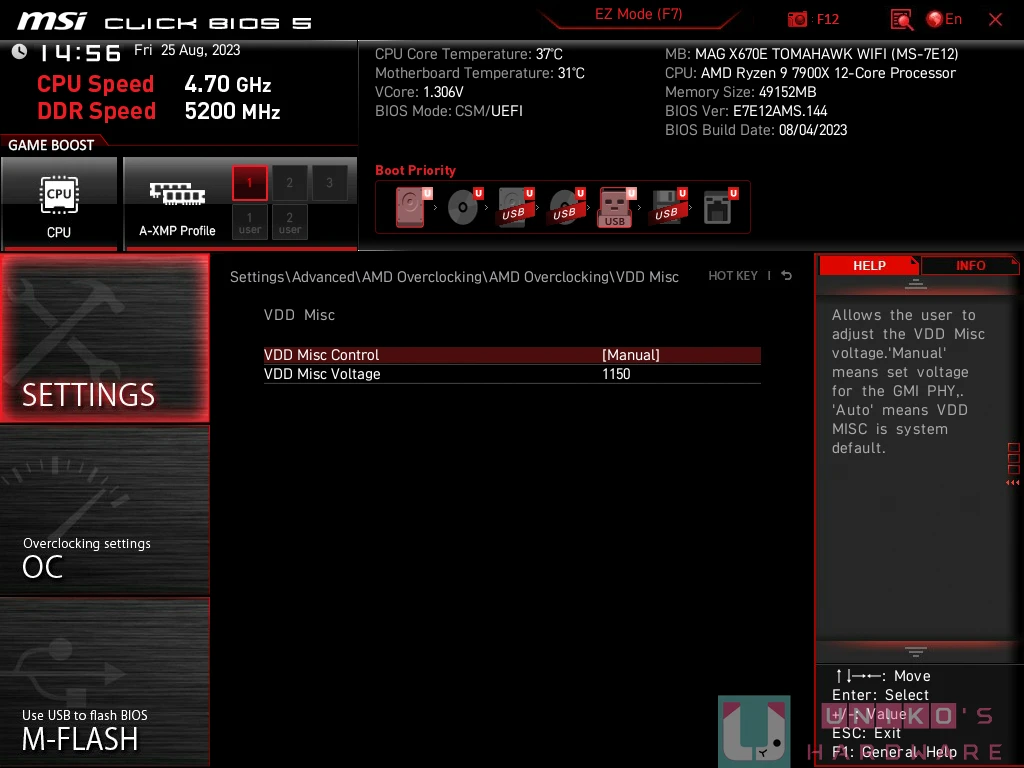Image resolution: width=1024 pixels, height=768 pixels.
Task: Switch to EZ Mode (F7)
Action: coord(638,14)
